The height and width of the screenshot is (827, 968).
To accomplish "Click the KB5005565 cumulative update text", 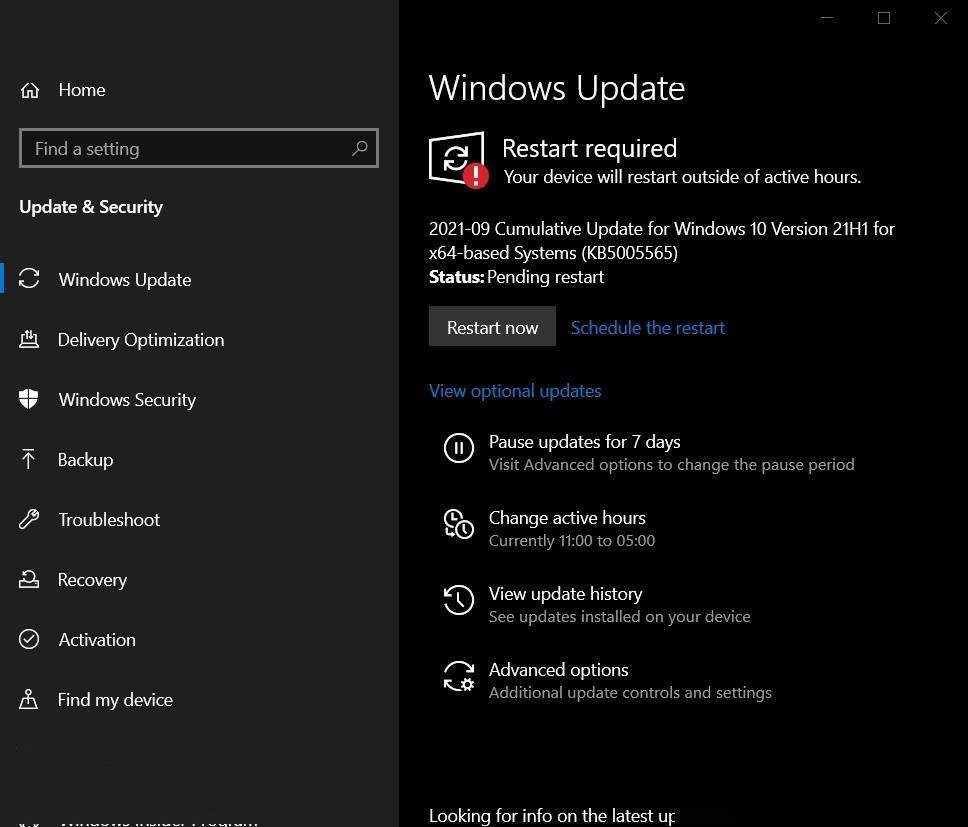I will click(x=661, y=241).
